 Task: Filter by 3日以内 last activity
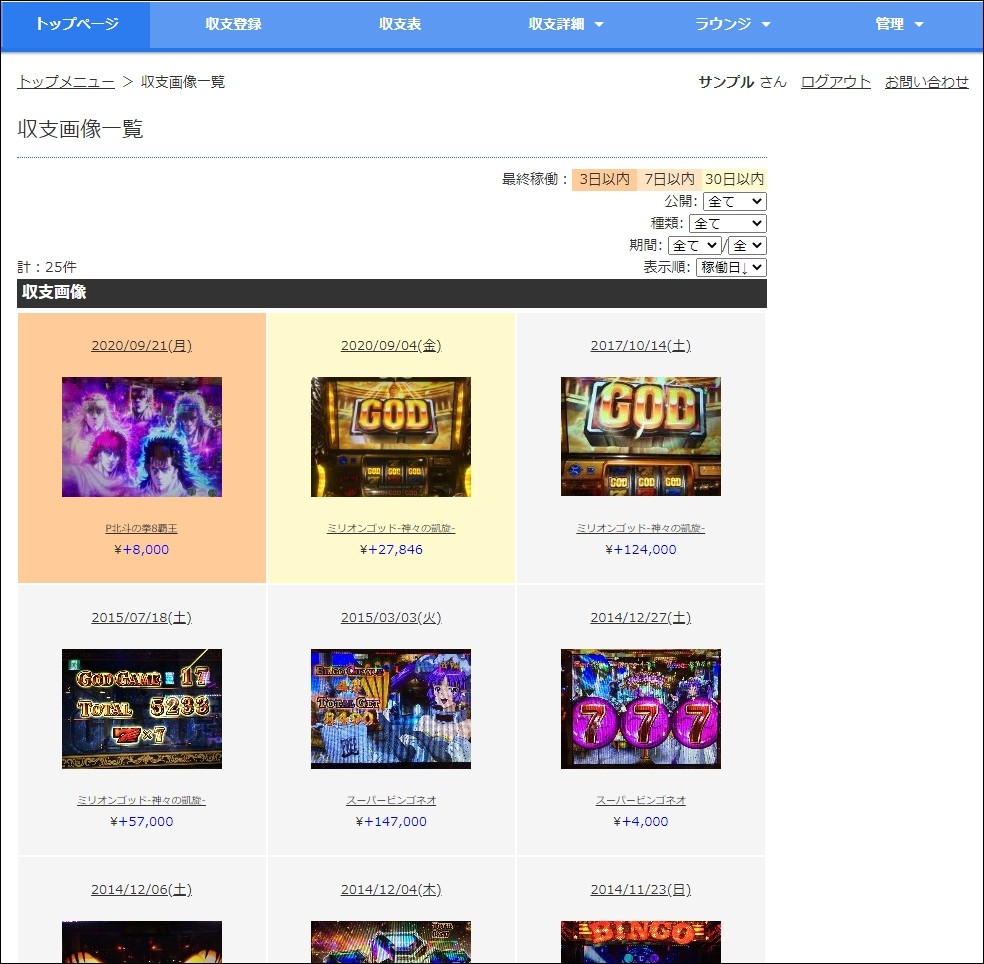(604, 179)
